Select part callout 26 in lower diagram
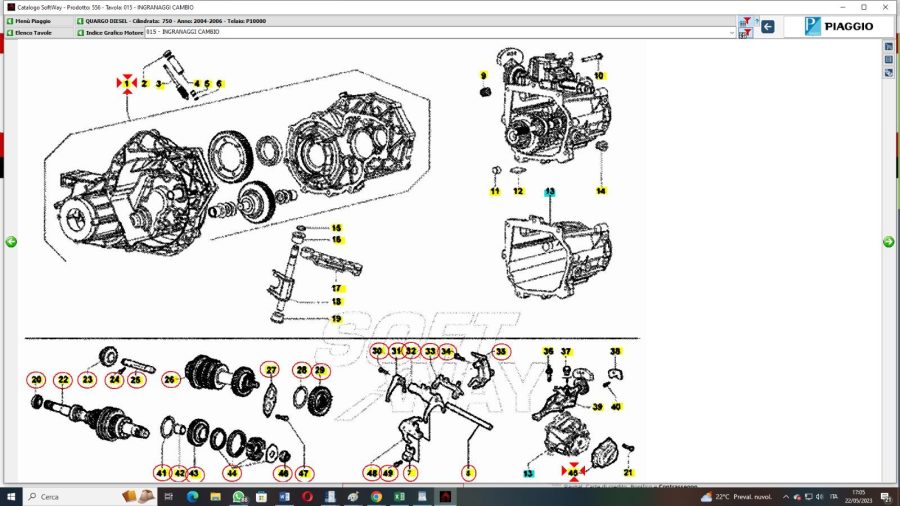Image resolution: width=900 pixels, height=506 pixels. pos(170,380)
